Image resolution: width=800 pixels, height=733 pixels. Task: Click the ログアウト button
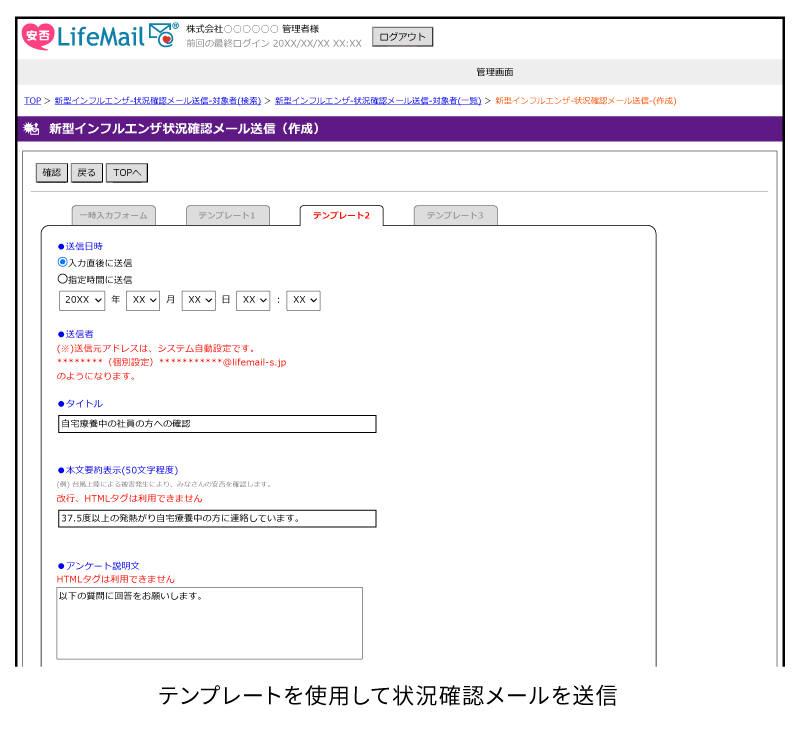(x=401, y=36)
